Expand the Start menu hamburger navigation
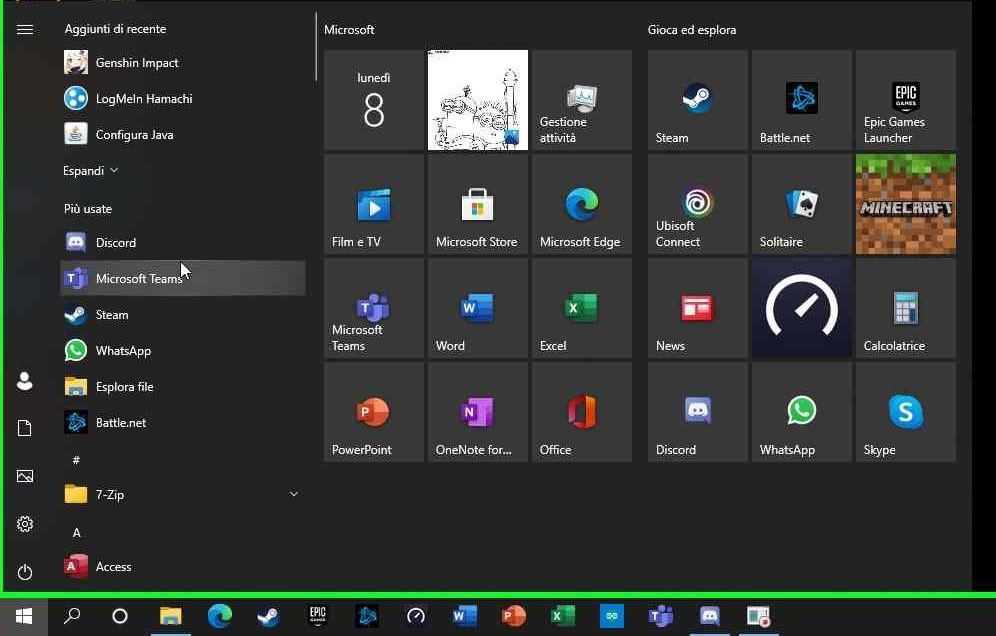 [25, 29]
